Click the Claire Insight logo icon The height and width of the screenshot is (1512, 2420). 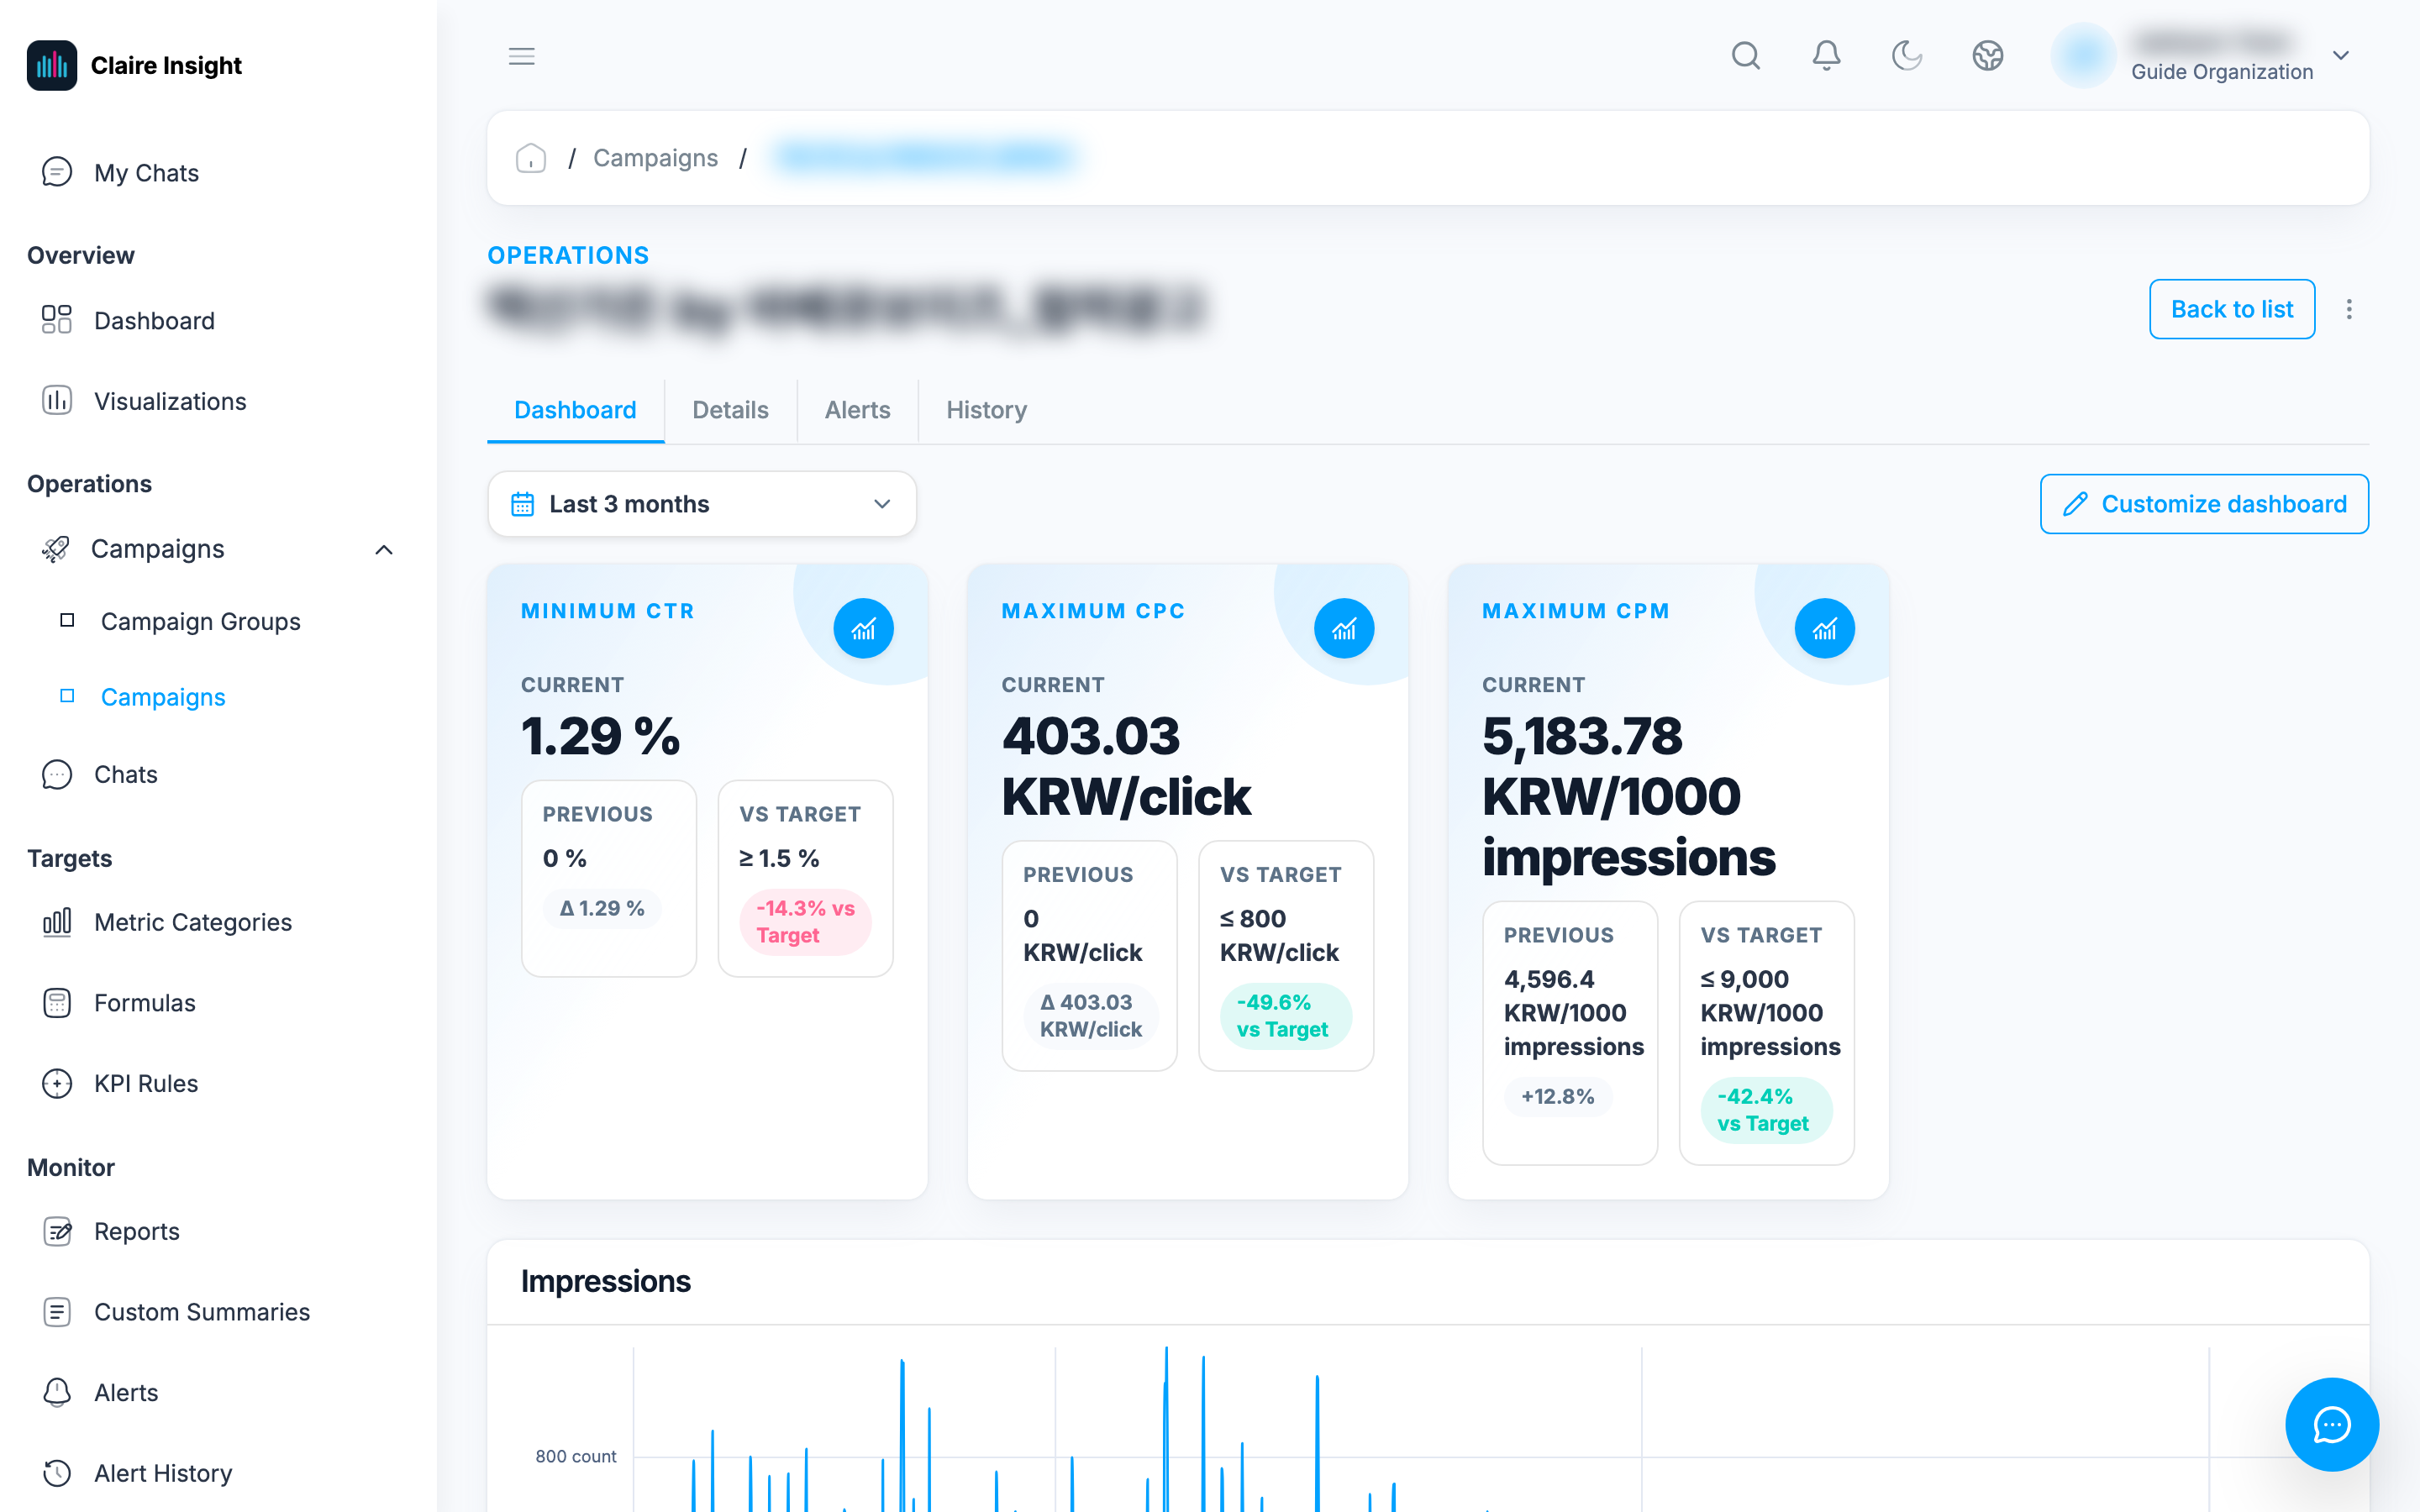(x=52, y=65)
